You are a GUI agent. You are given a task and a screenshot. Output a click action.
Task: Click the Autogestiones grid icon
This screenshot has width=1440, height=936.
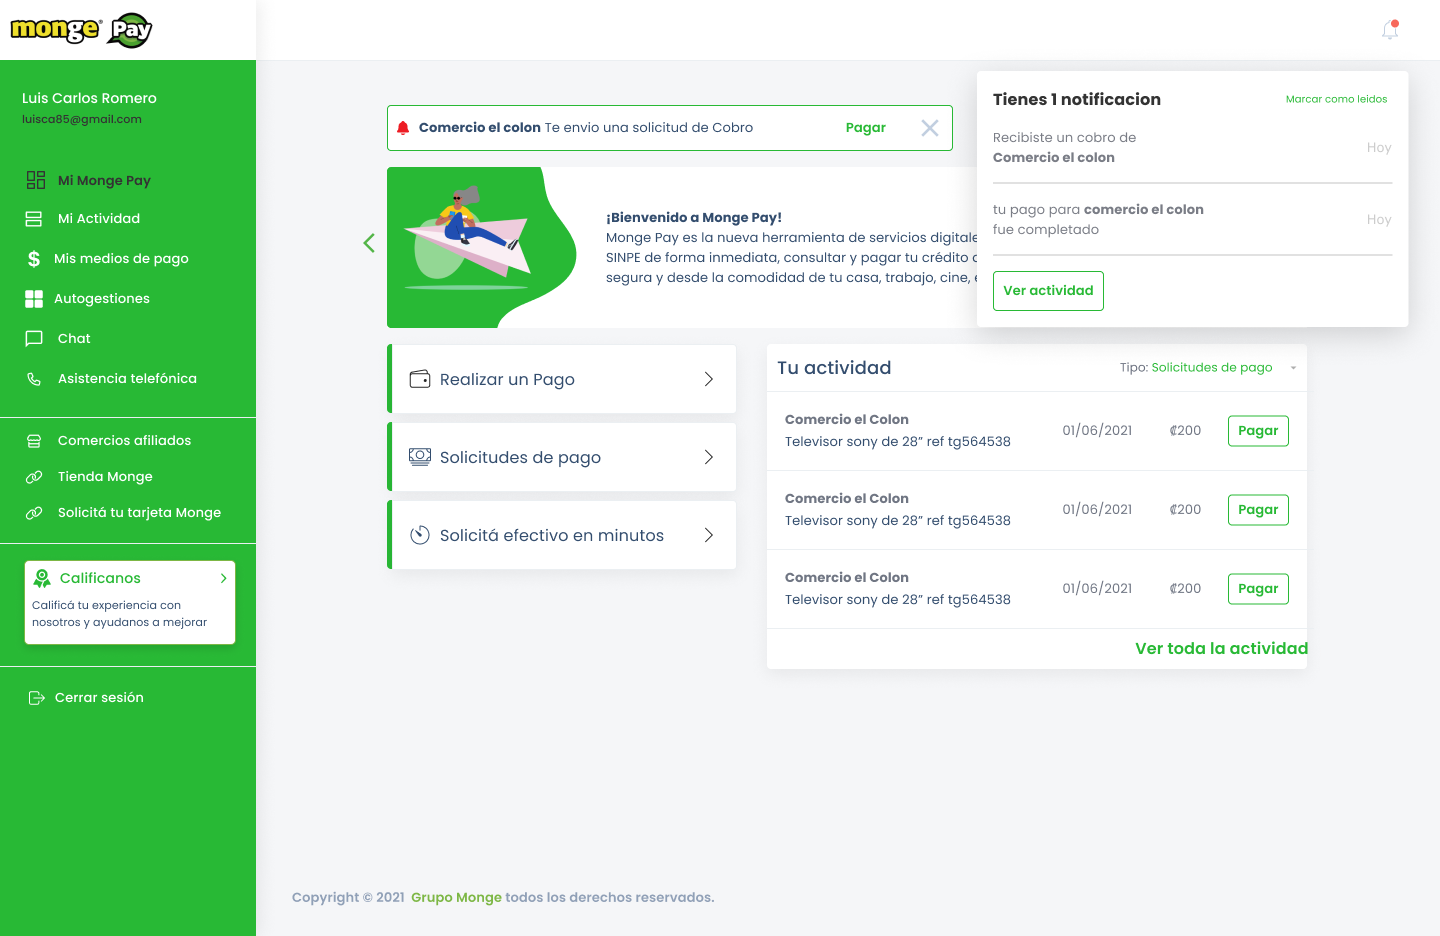[34, 298]
